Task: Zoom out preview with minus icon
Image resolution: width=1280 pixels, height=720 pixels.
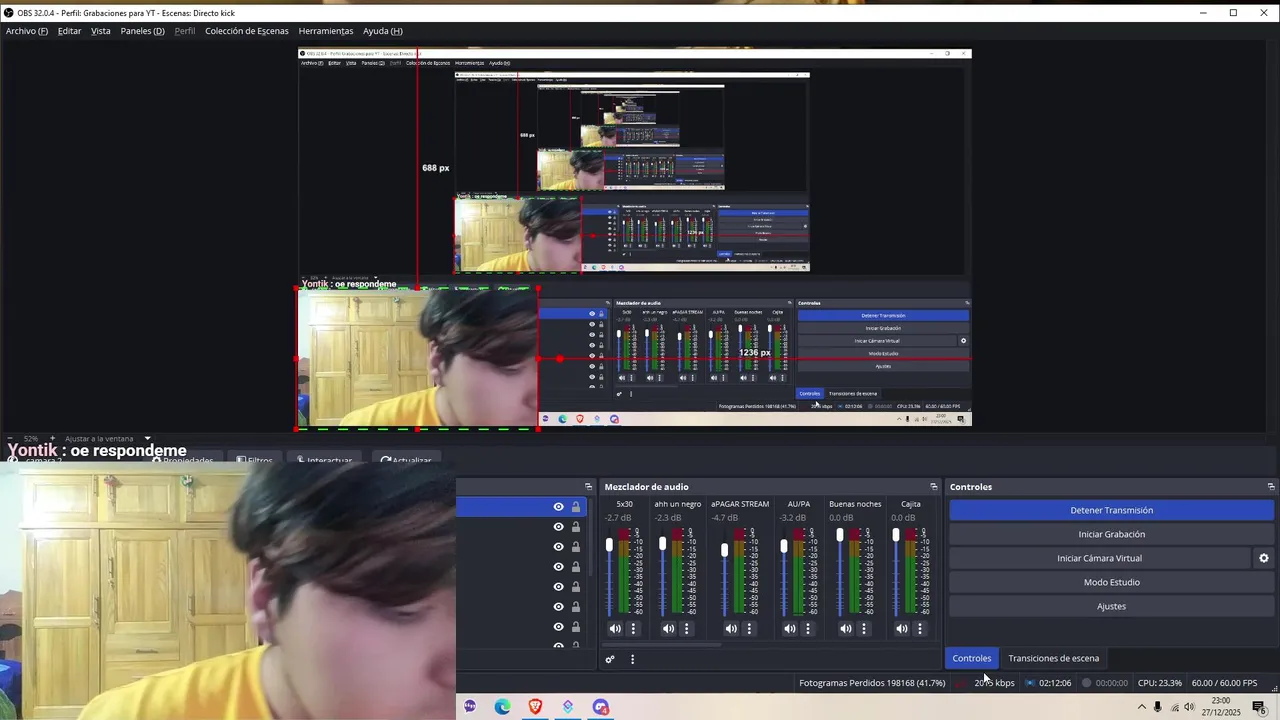Action: (9, 438)
